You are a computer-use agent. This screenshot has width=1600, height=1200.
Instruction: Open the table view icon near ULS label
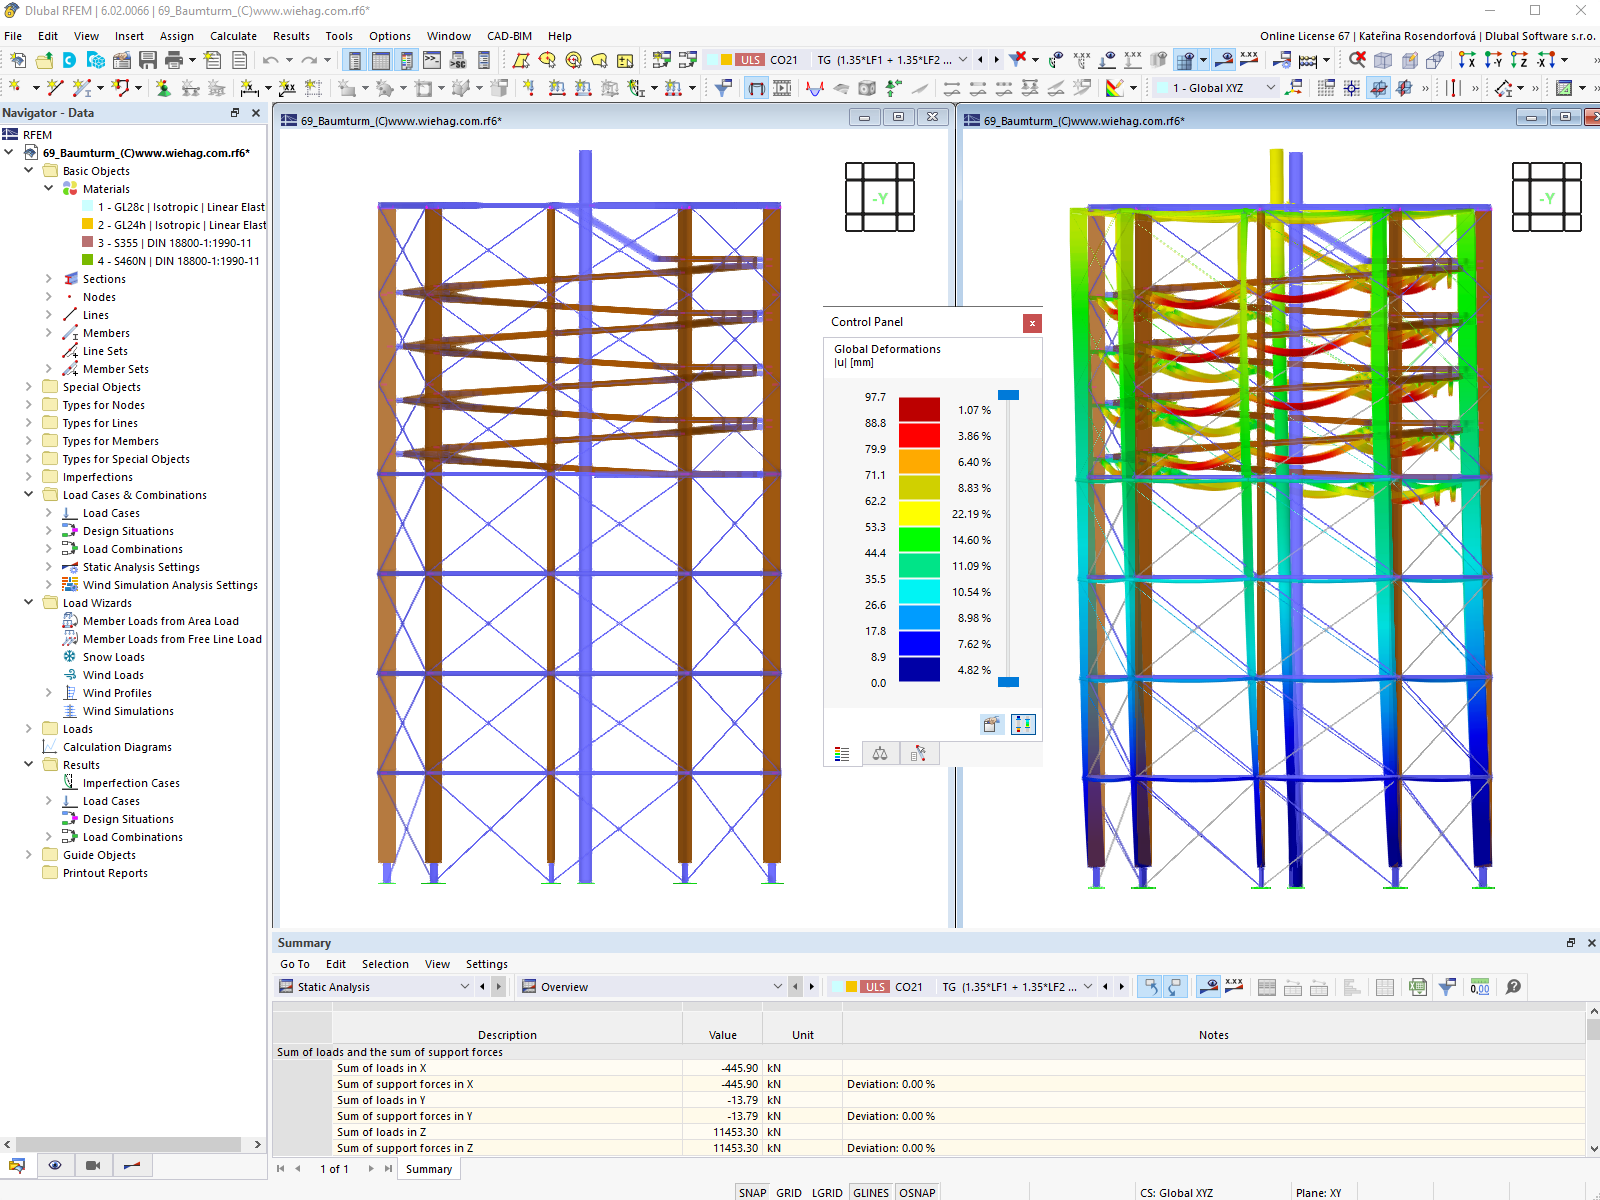pyautogui.click(x=1267, y=987)
